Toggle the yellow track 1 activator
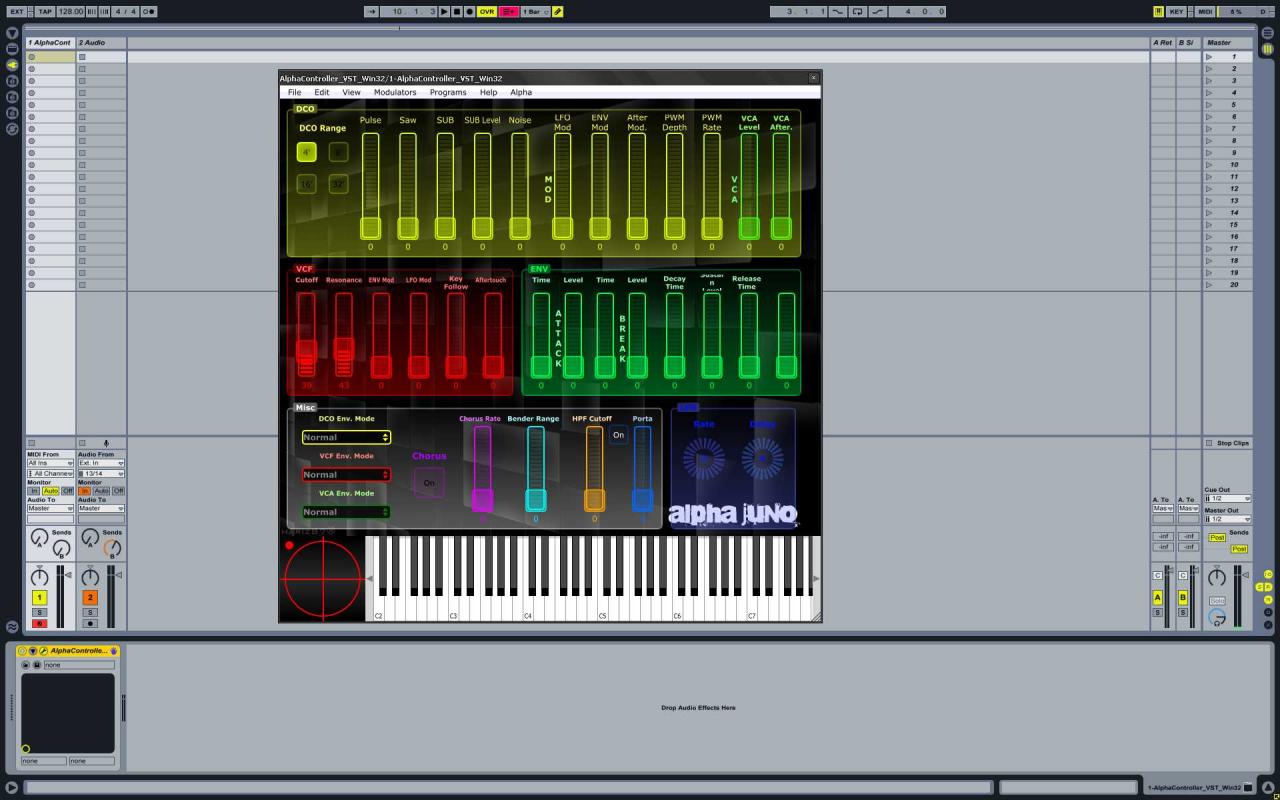The width and height of the screenshot is (1280, 800). click(x=39, y=597)
